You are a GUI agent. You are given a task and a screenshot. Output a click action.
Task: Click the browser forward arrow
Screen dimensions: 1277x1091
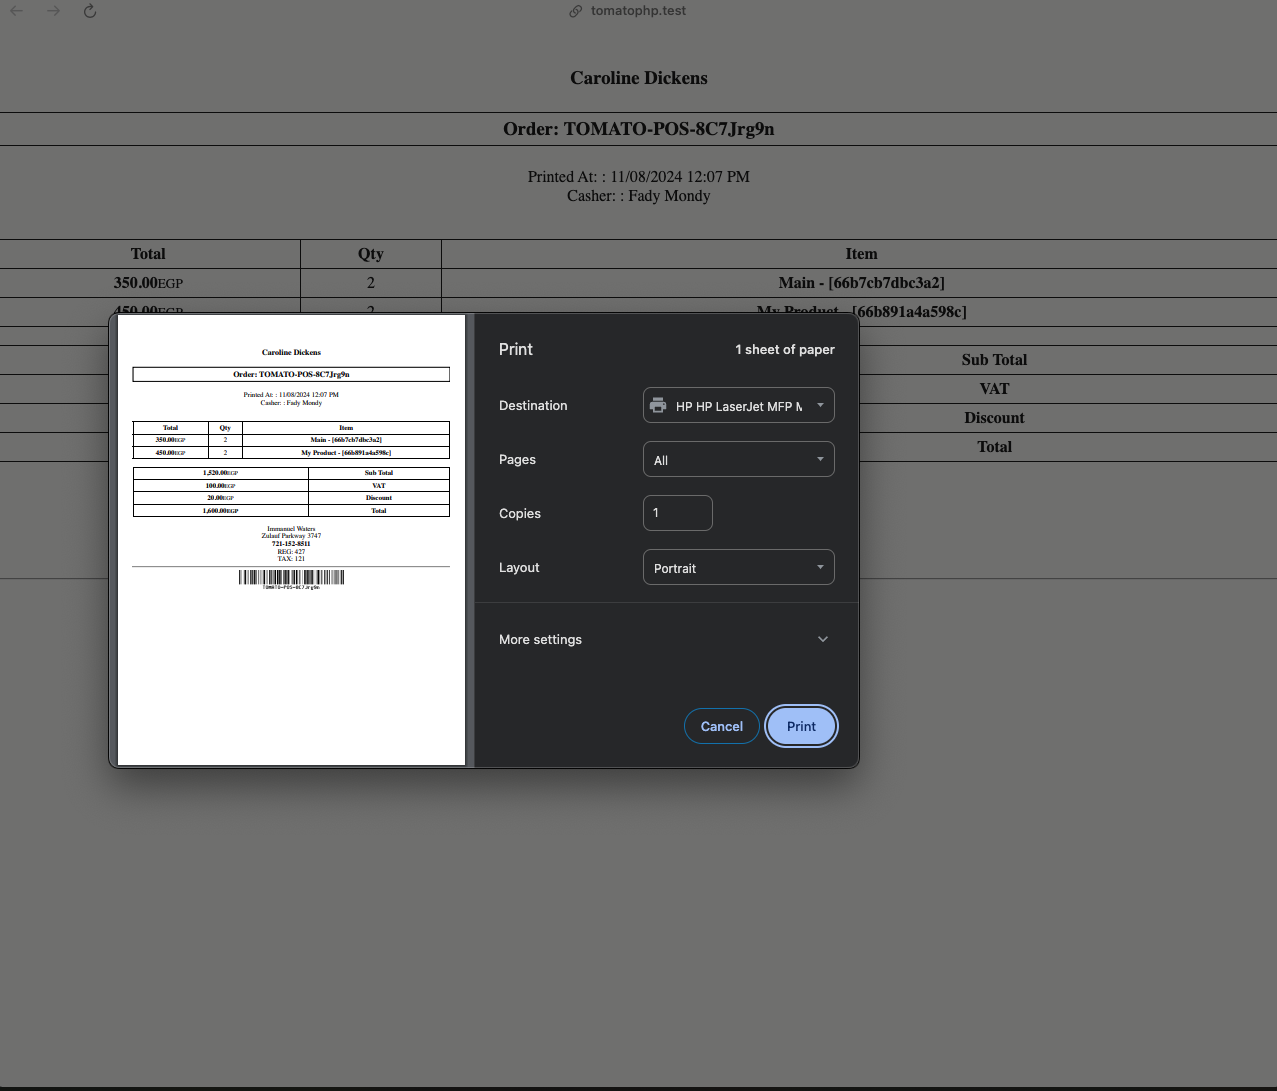53,11
